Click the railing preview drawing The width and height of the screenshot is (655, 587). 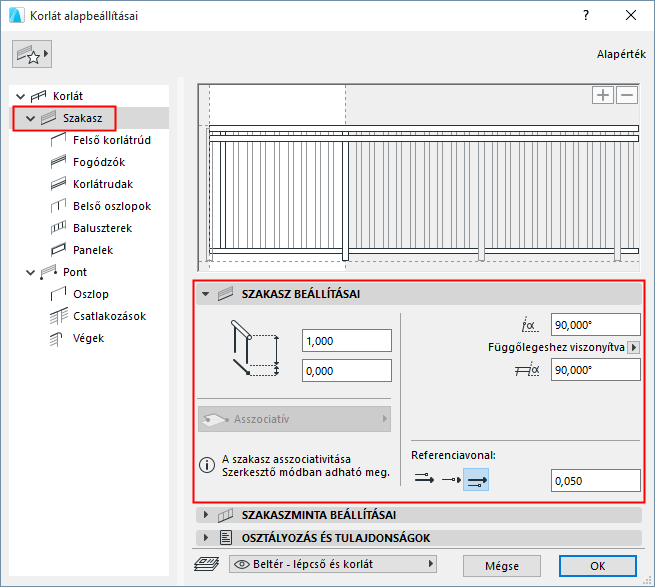(x=419, y=178)
